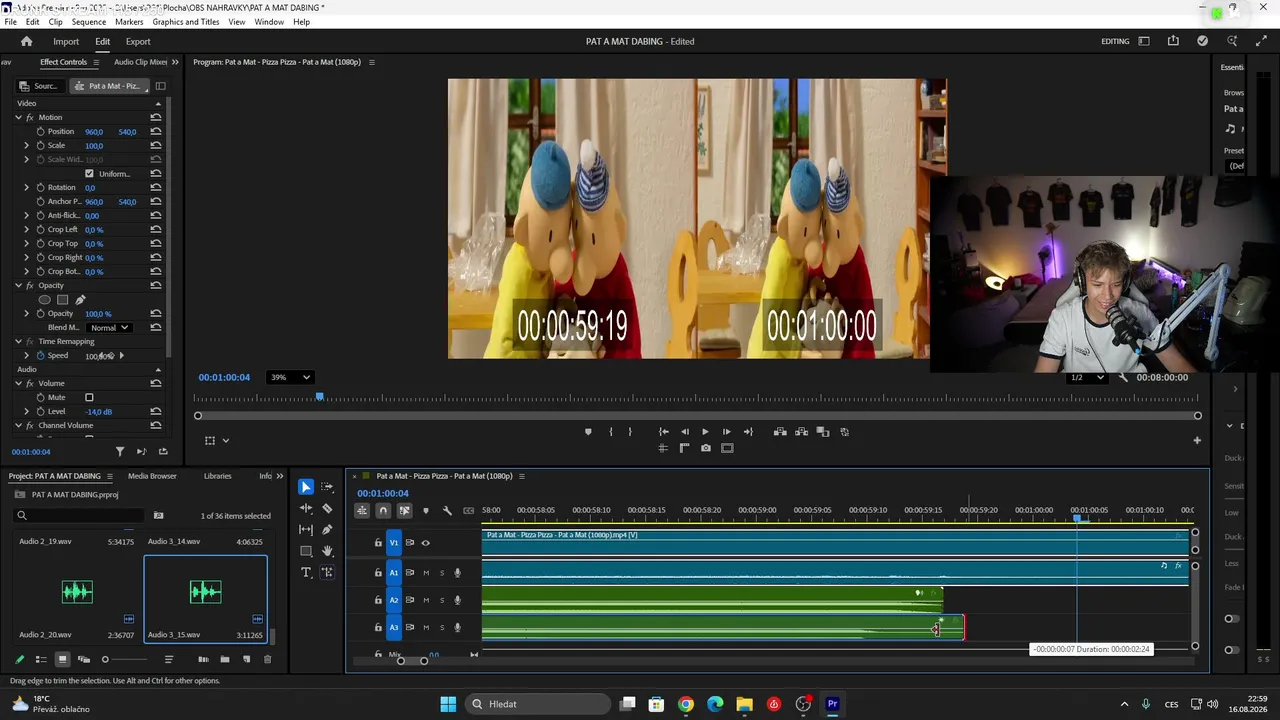Switch to Export workspace

(x=138, y=41)
